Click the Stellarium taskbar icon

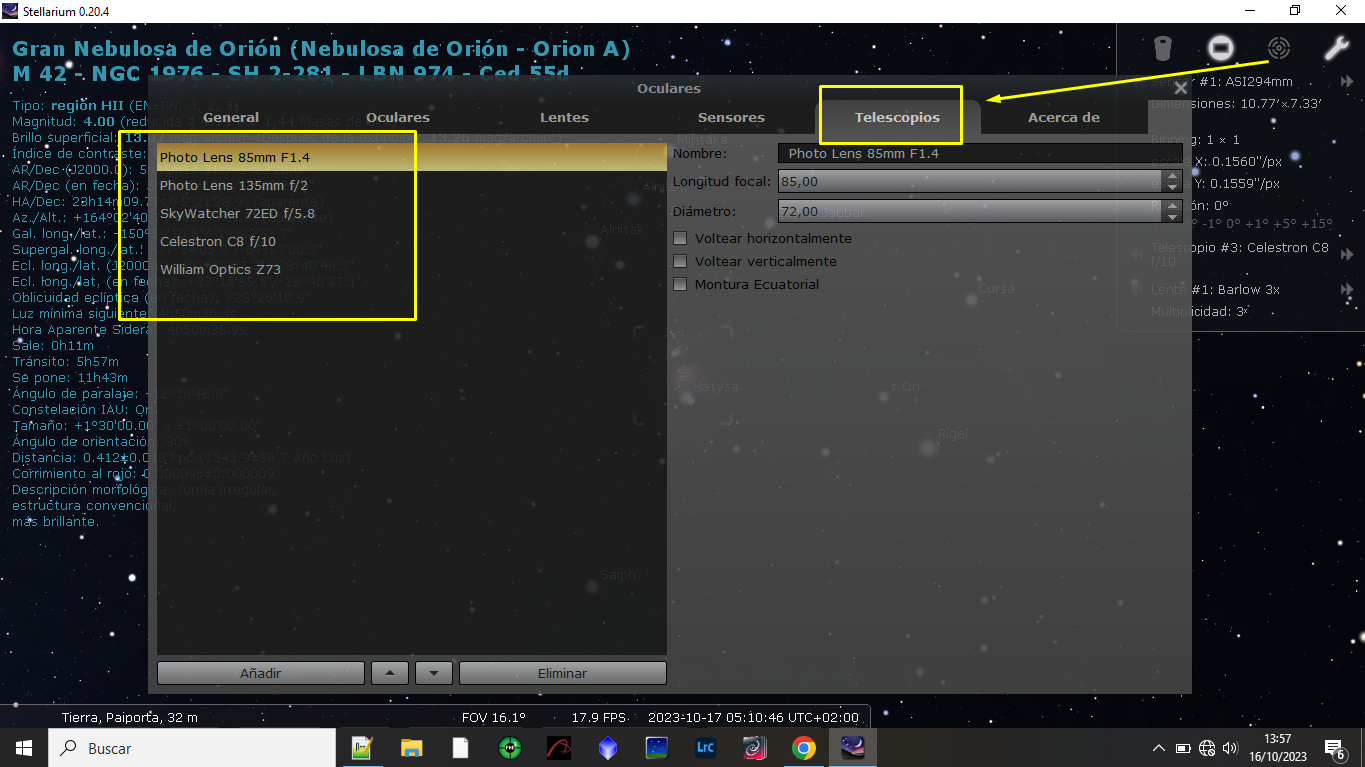[853, 748]
